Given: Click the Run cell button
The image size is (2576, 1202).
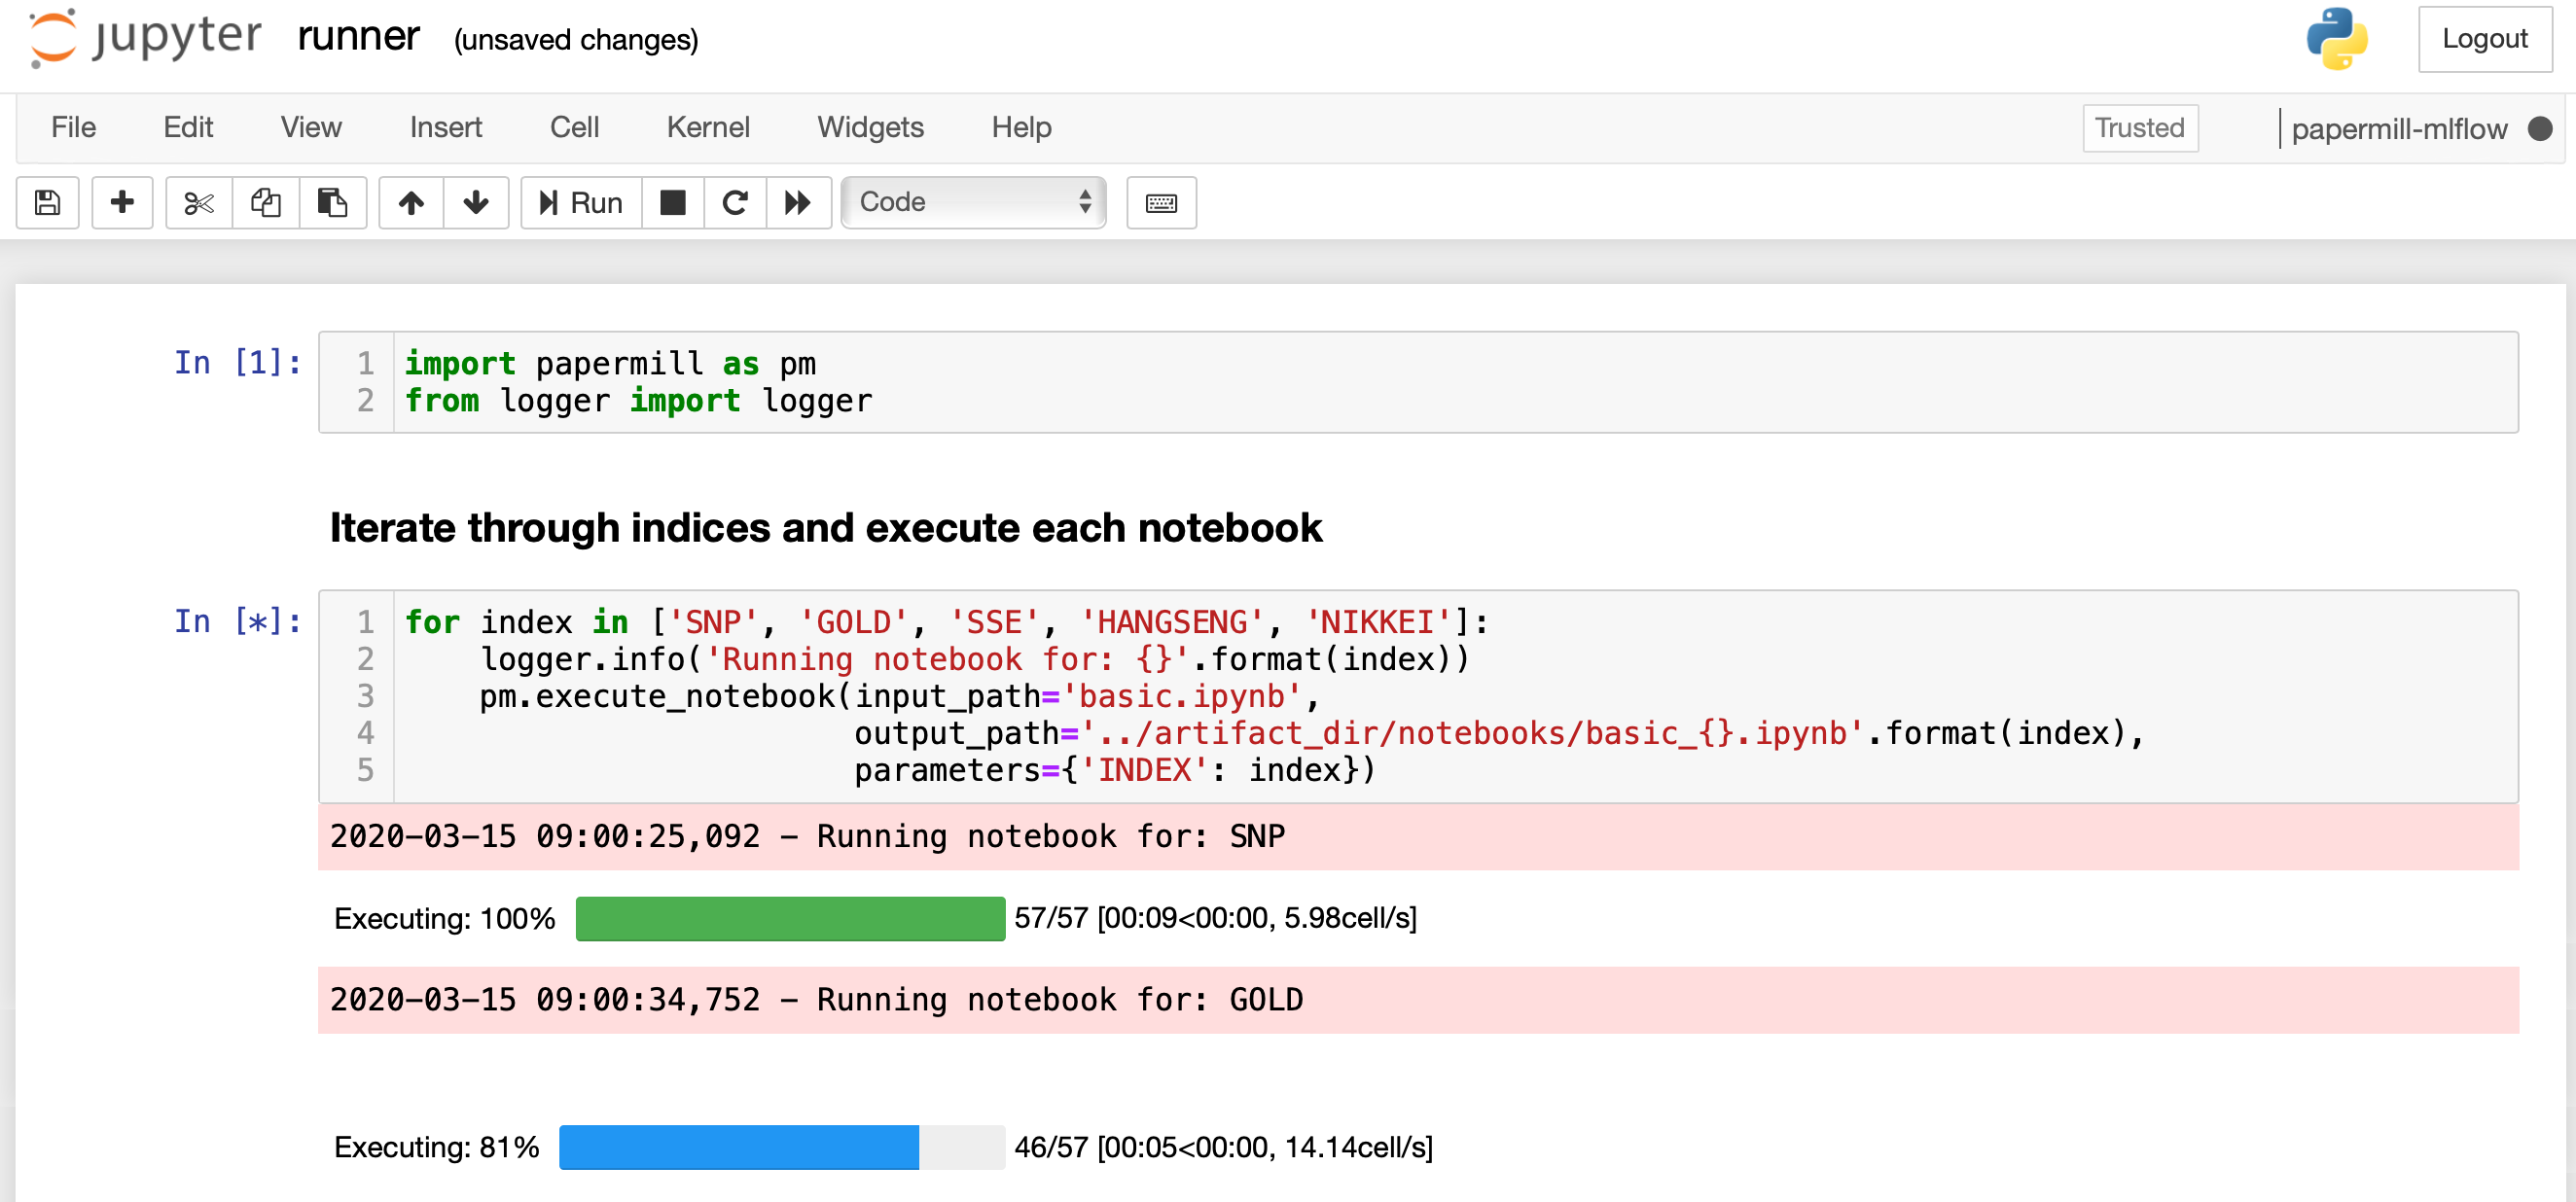Looking at the screenshot, I should [580, 202].
